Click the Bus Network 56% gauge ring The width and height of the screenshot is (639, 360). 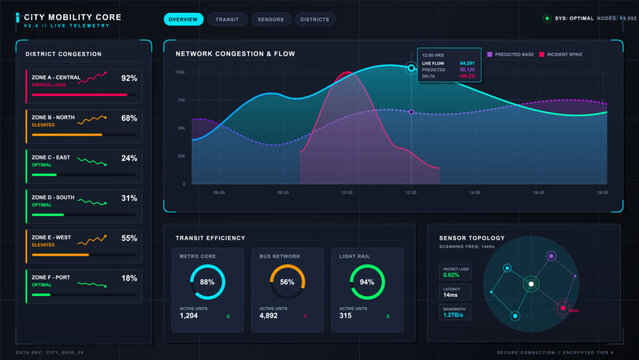point(287,282)
